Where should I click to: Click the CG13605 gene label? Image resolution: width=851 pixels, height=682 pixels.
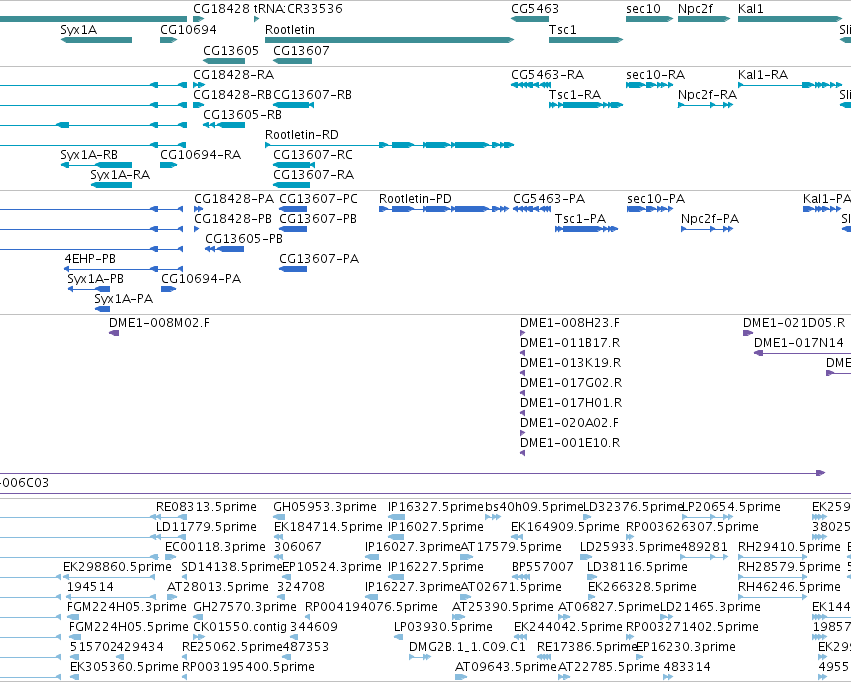coord(231,50)
